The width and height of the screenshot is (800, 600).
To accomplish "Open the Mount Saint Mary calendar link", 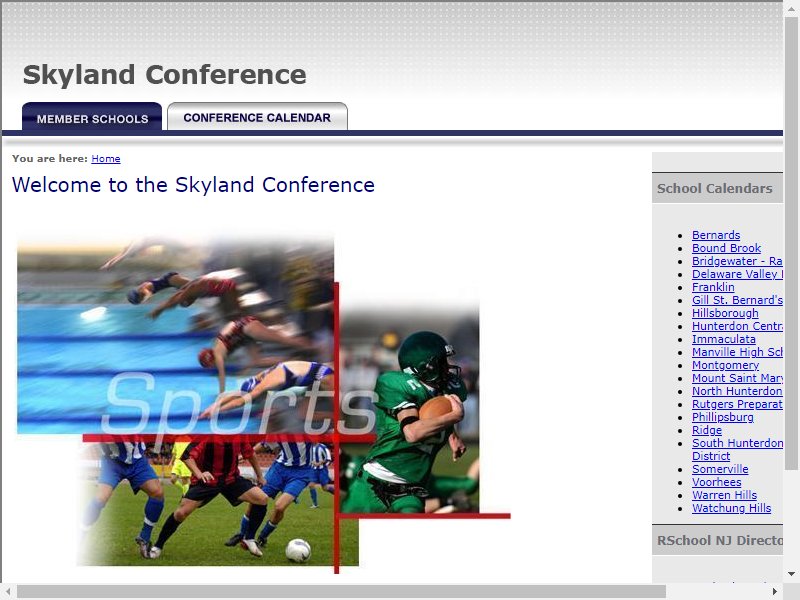I will click(x=737, y=378).
